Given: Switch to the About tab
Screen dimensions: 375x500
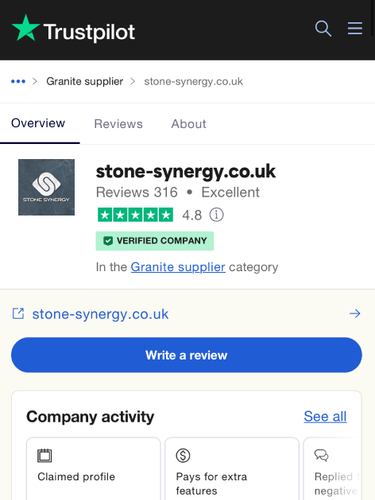Looking at the screenshot, I should click(x=189, y=124).
